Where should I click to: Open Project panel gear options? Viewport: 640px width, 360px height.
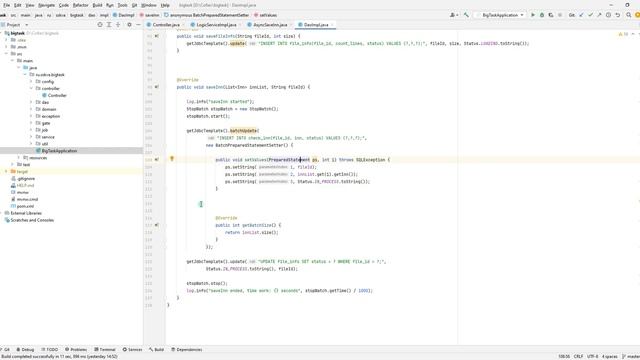tap(129, 25)
